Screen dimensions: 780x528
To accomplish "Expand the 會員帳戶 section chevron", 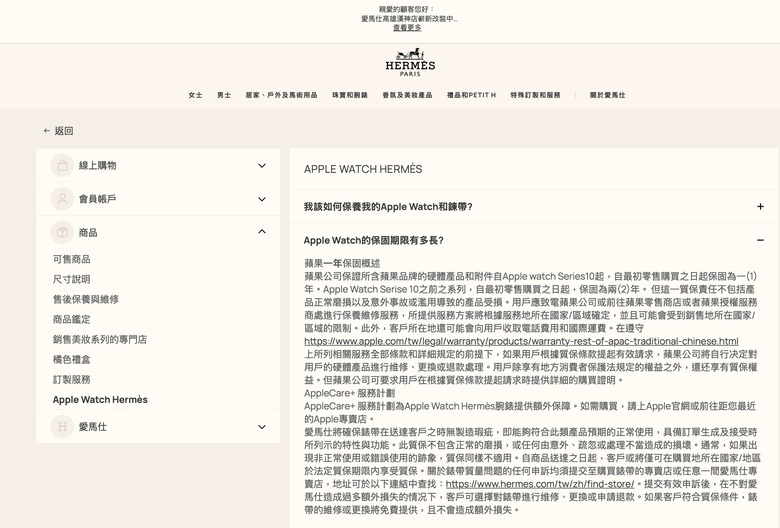I will coord(262,199).
